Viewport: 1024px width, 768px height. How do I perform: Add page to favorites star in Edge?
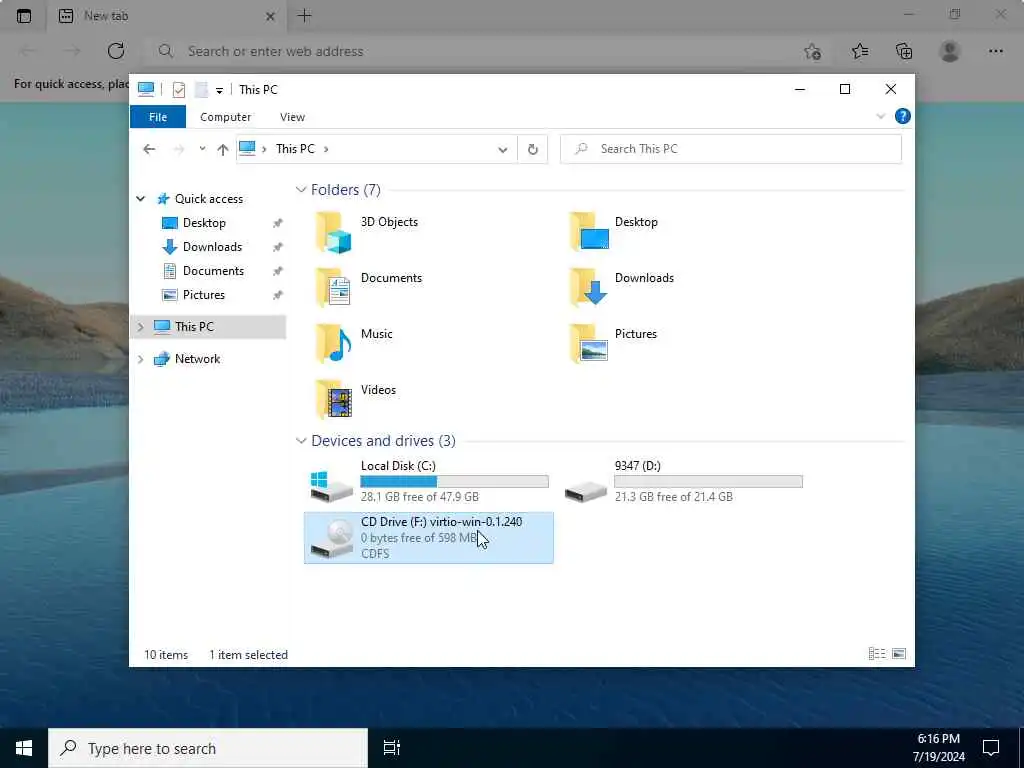click(x=812, y=51)
